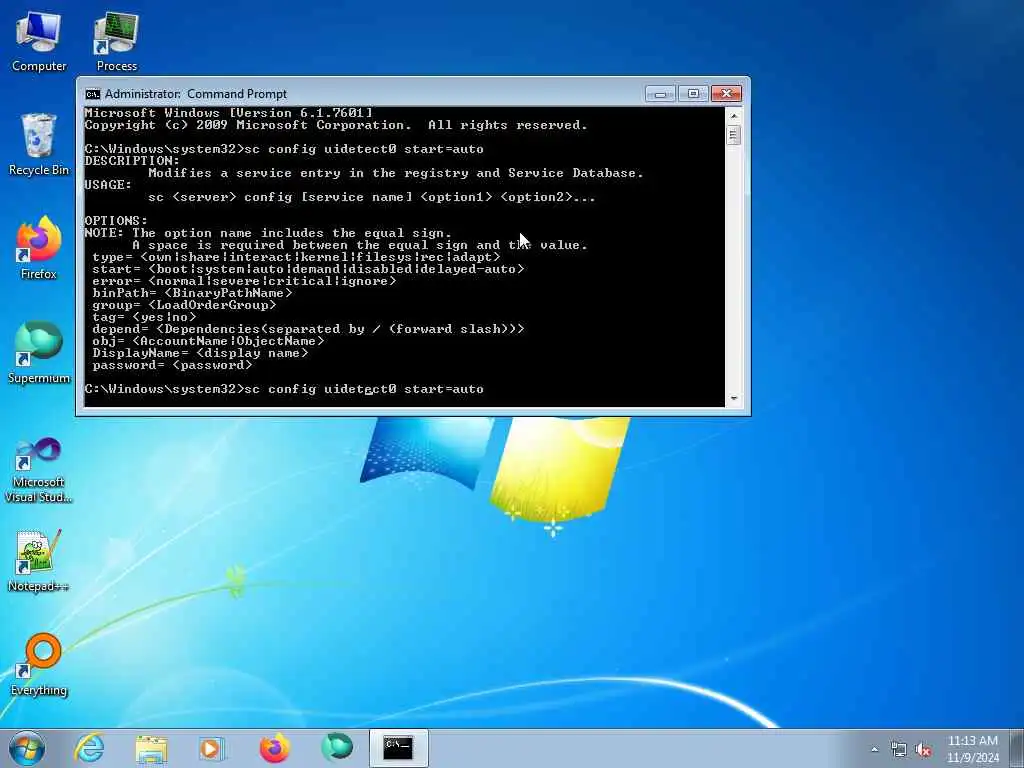Viewport: 1024px width, 768px height.
Task: Click the 'obj= <AccountName|ObjectName>' line
Action: pos(208,341)
